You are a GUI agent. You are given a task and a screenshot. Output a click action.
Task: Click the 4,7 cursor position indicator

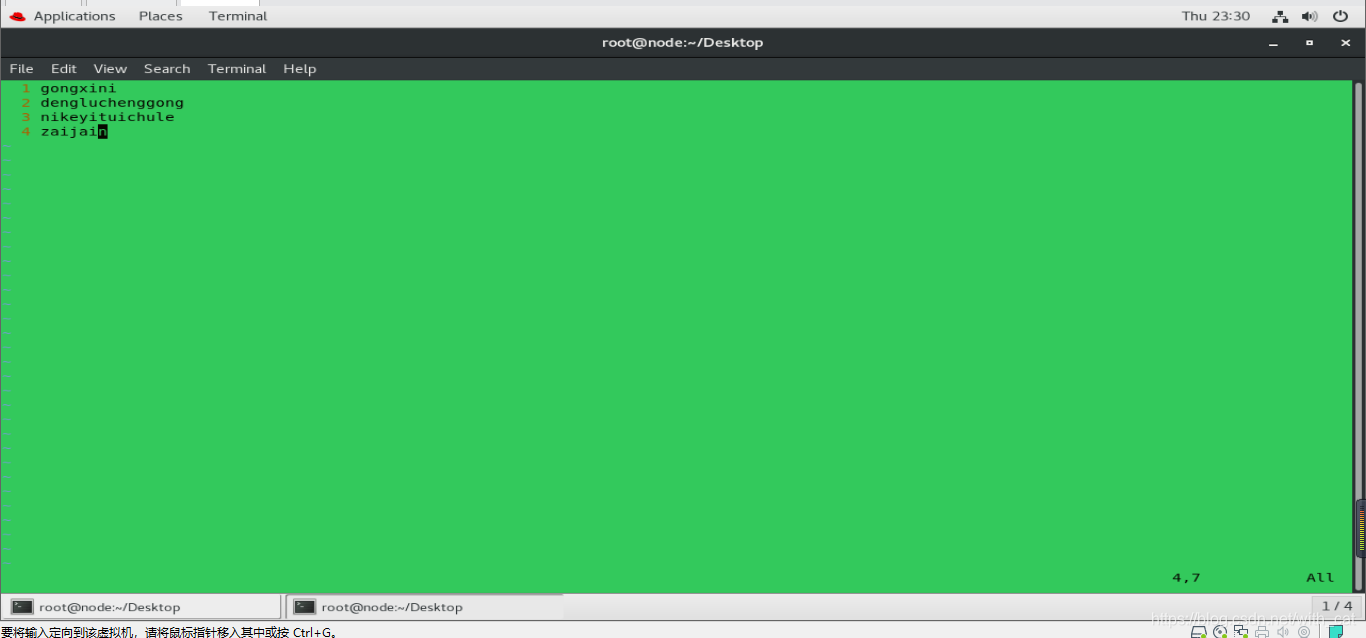[x=1186, y=578]
